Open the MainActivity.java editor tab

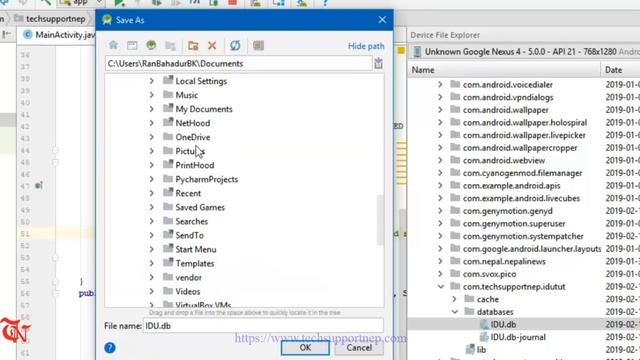59,35
